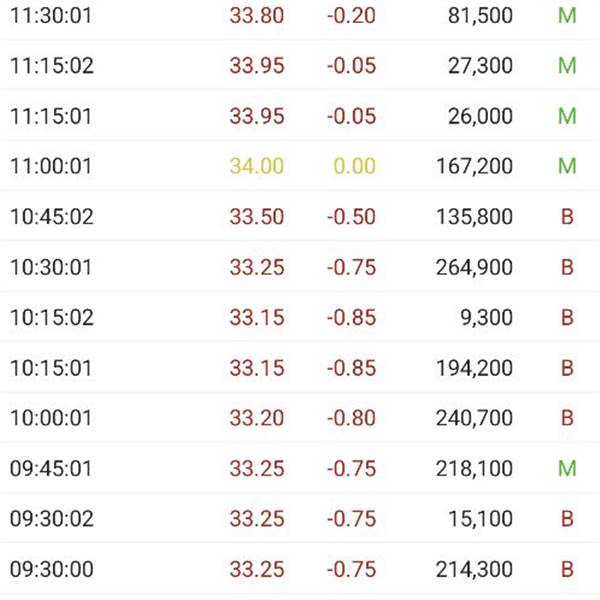Click the 9,300 volume entry

[x=486, y=318]
